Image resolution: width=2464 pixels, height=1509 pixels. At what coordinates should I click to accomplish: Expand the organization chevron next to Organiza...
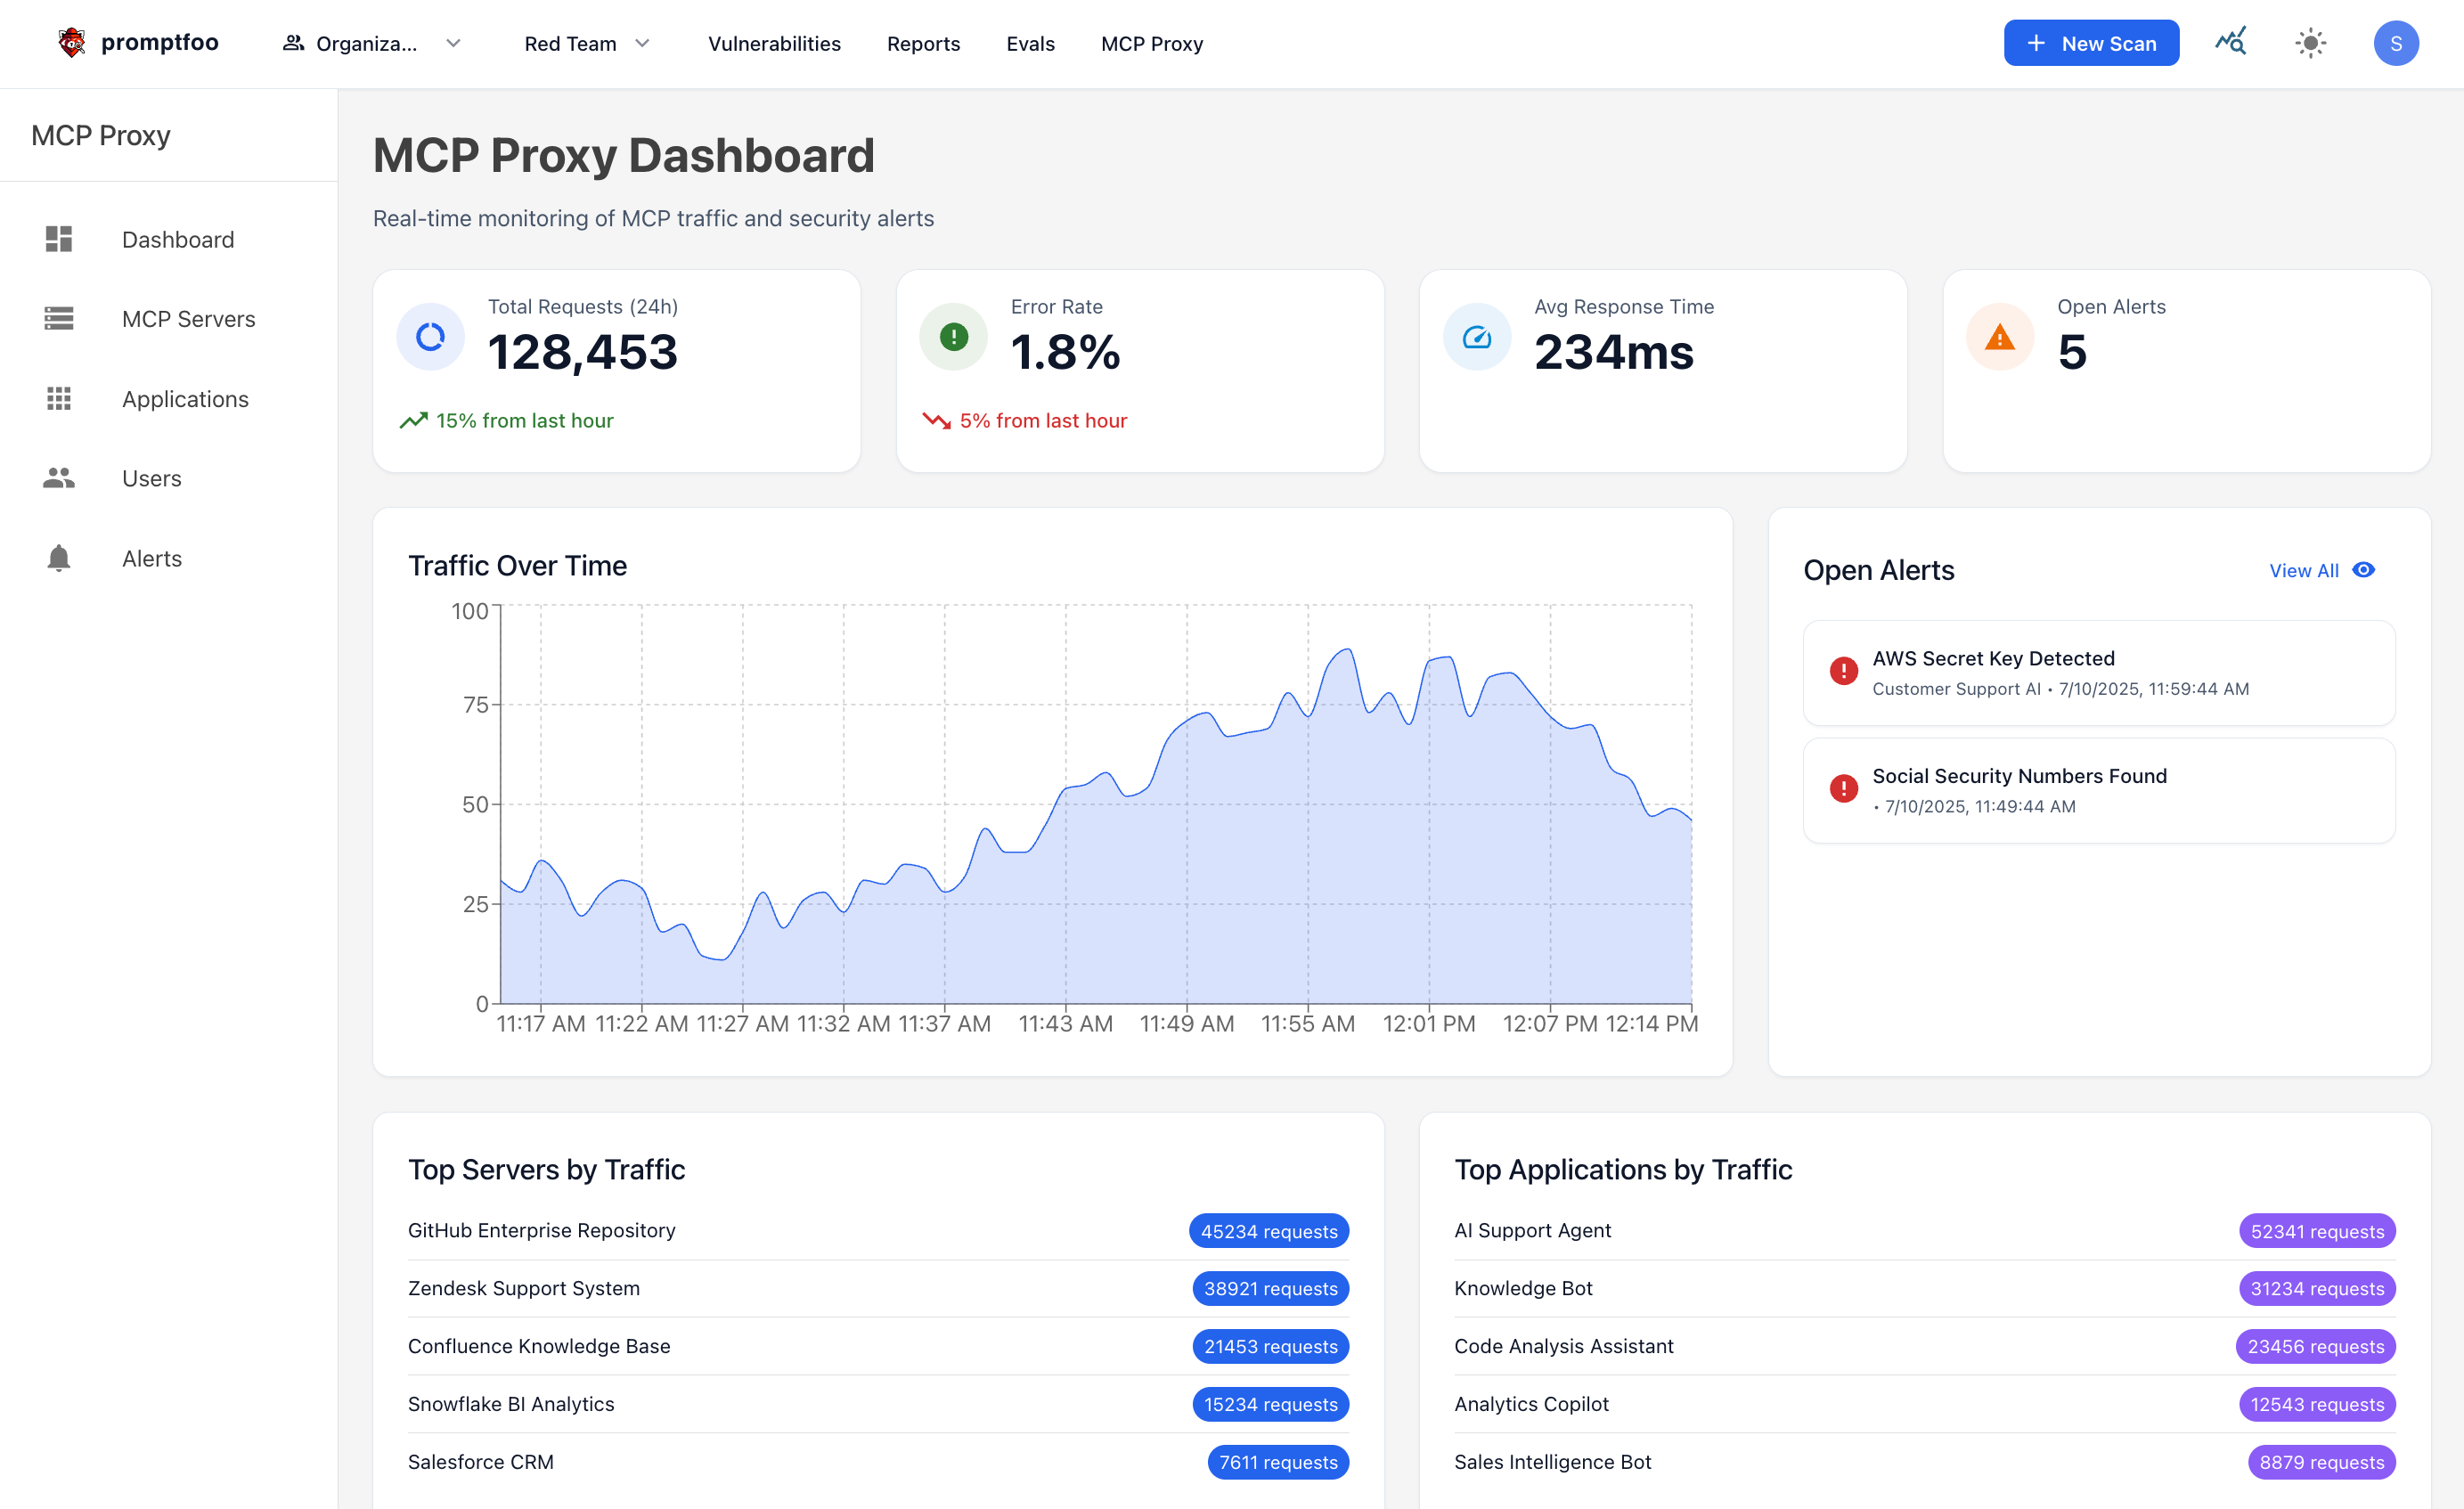(454, 44)
